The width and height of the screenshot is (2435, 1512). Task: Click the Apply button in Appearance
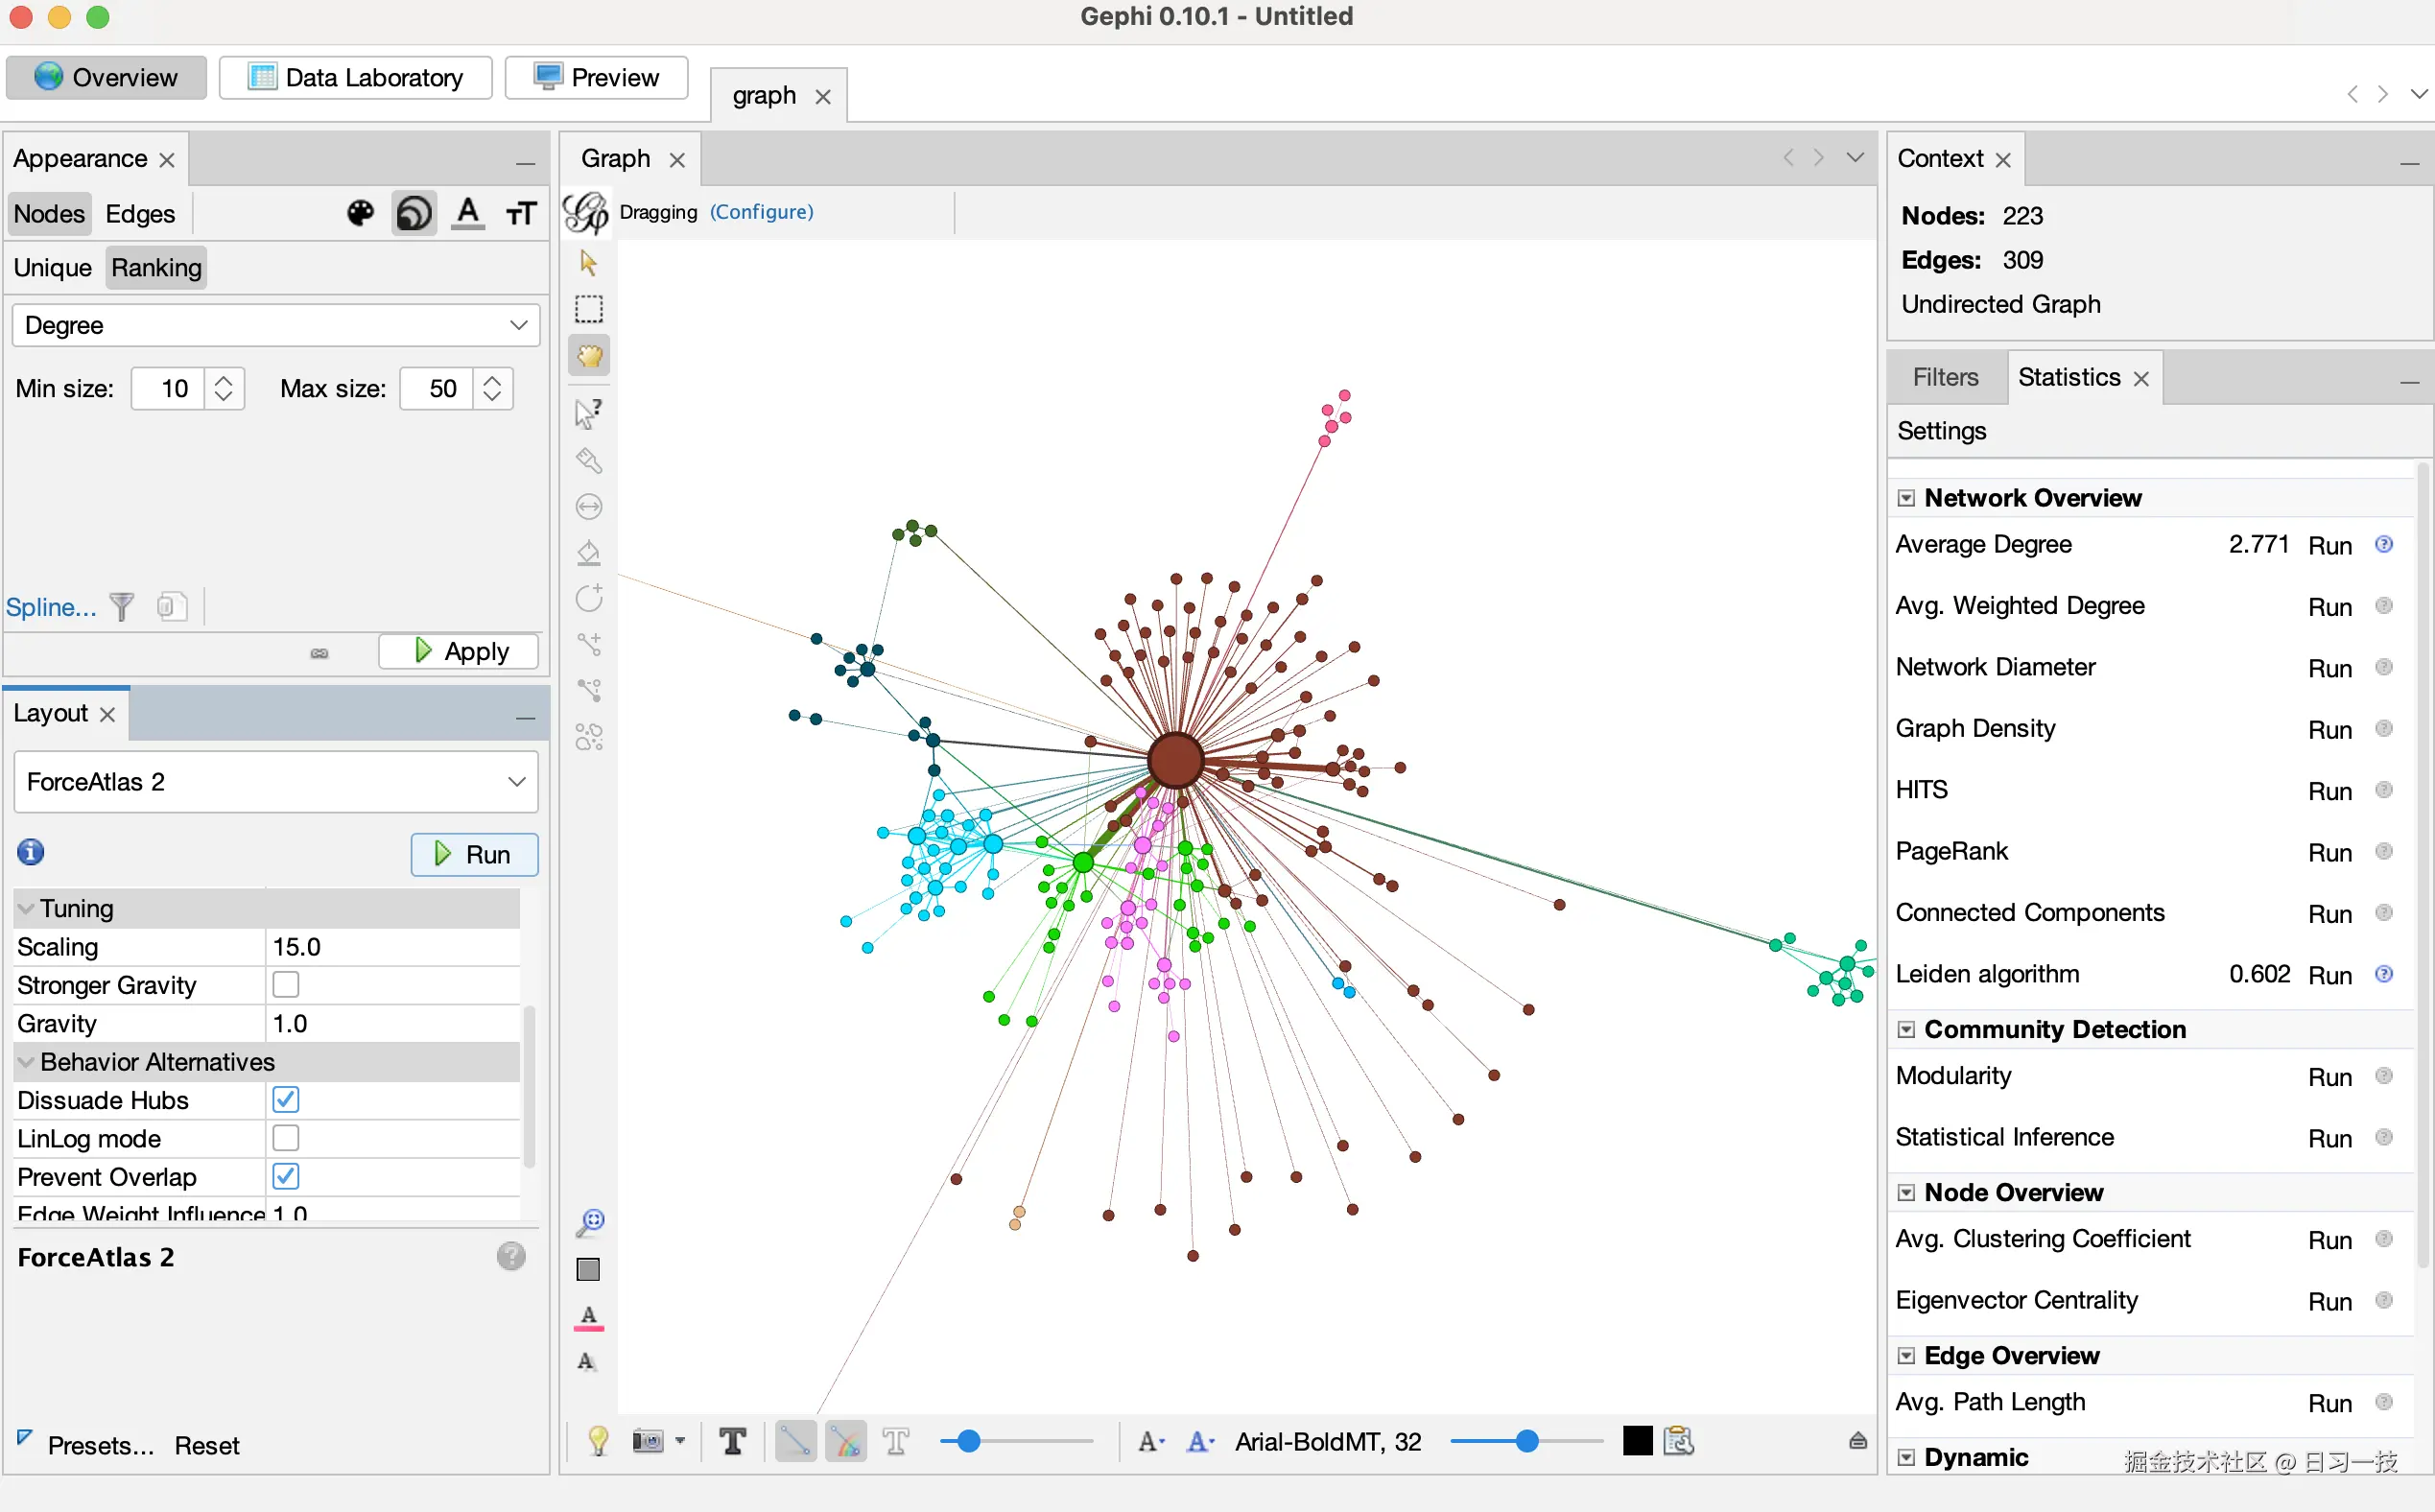point(459,651)
